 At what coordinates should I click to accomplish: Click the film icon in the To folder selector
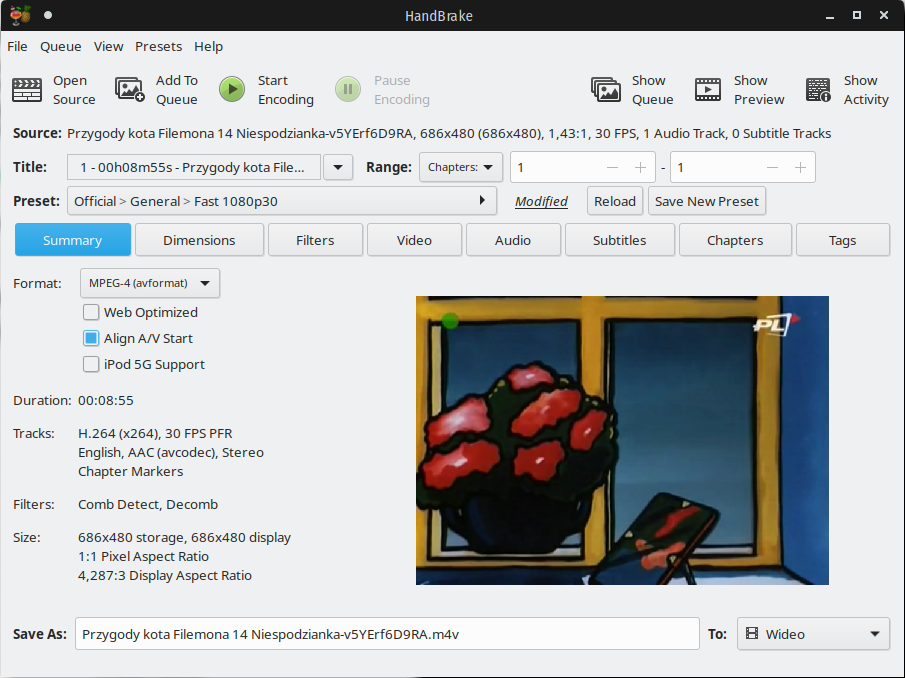751,634
